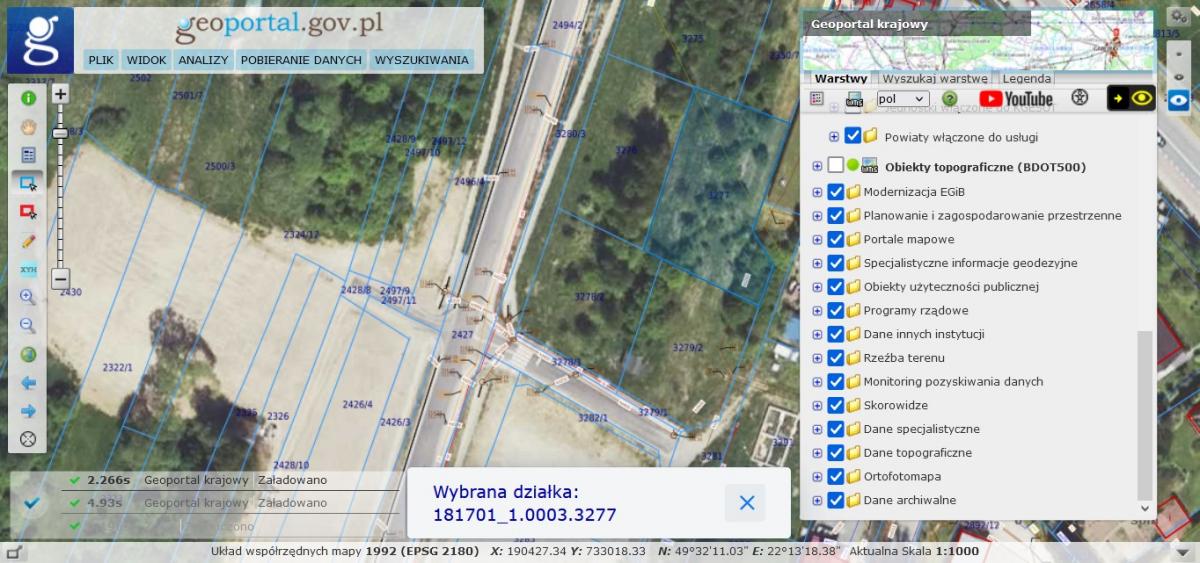The height and width of the screenshot is (563, 1200).
Task: Uncheck Dane archiwalne layer
Action: (x=835, y=500)
